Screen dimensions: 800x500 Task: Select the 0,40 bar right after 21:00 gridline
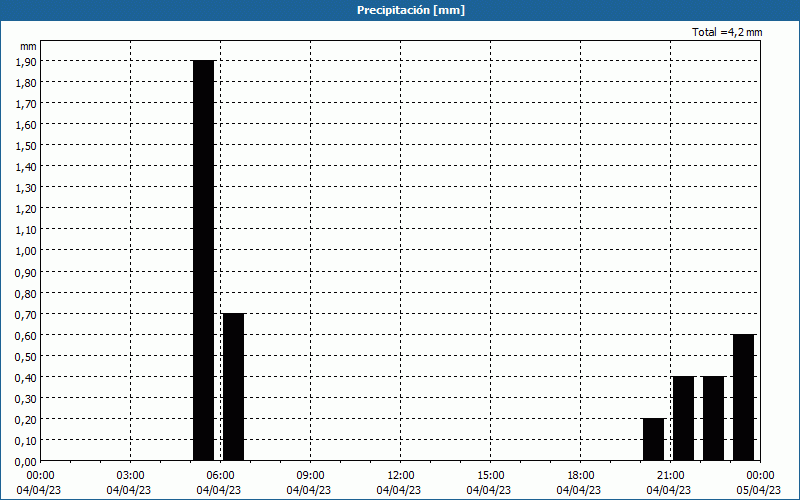(684, 418)
